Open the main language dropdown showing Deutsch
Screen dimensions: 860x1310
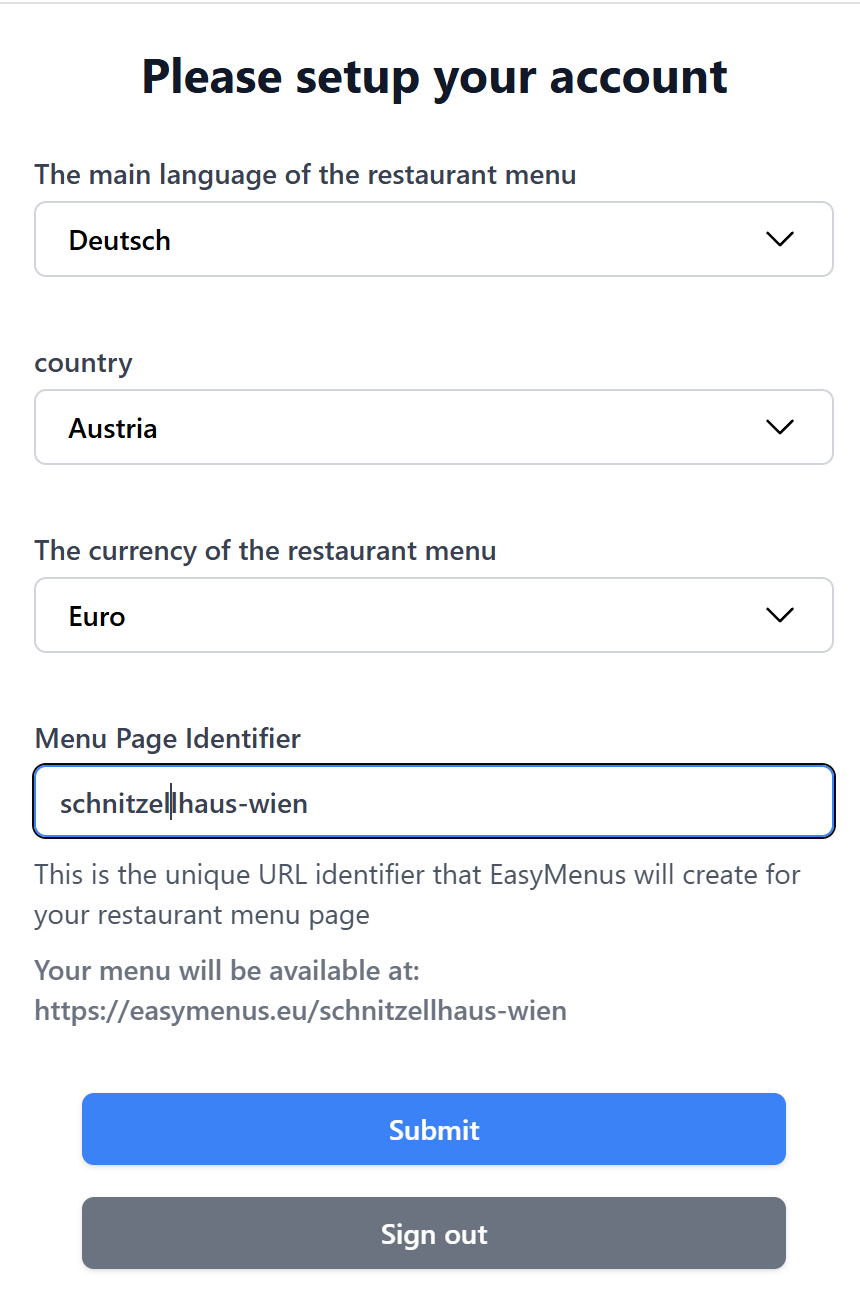pos(433,239)
